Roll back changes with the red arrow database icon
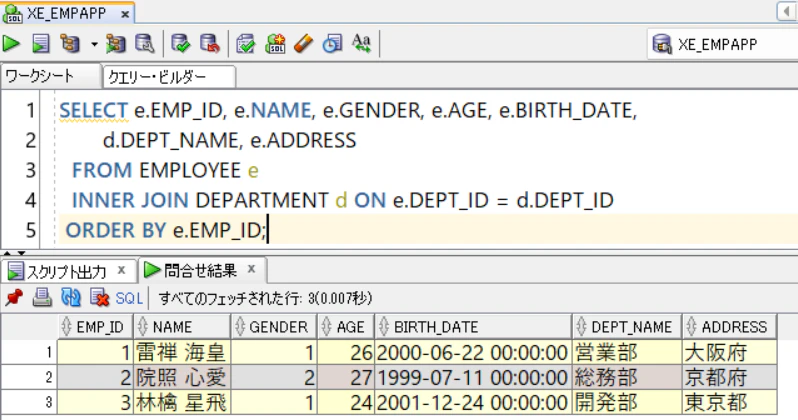 [x=210, y=44]
